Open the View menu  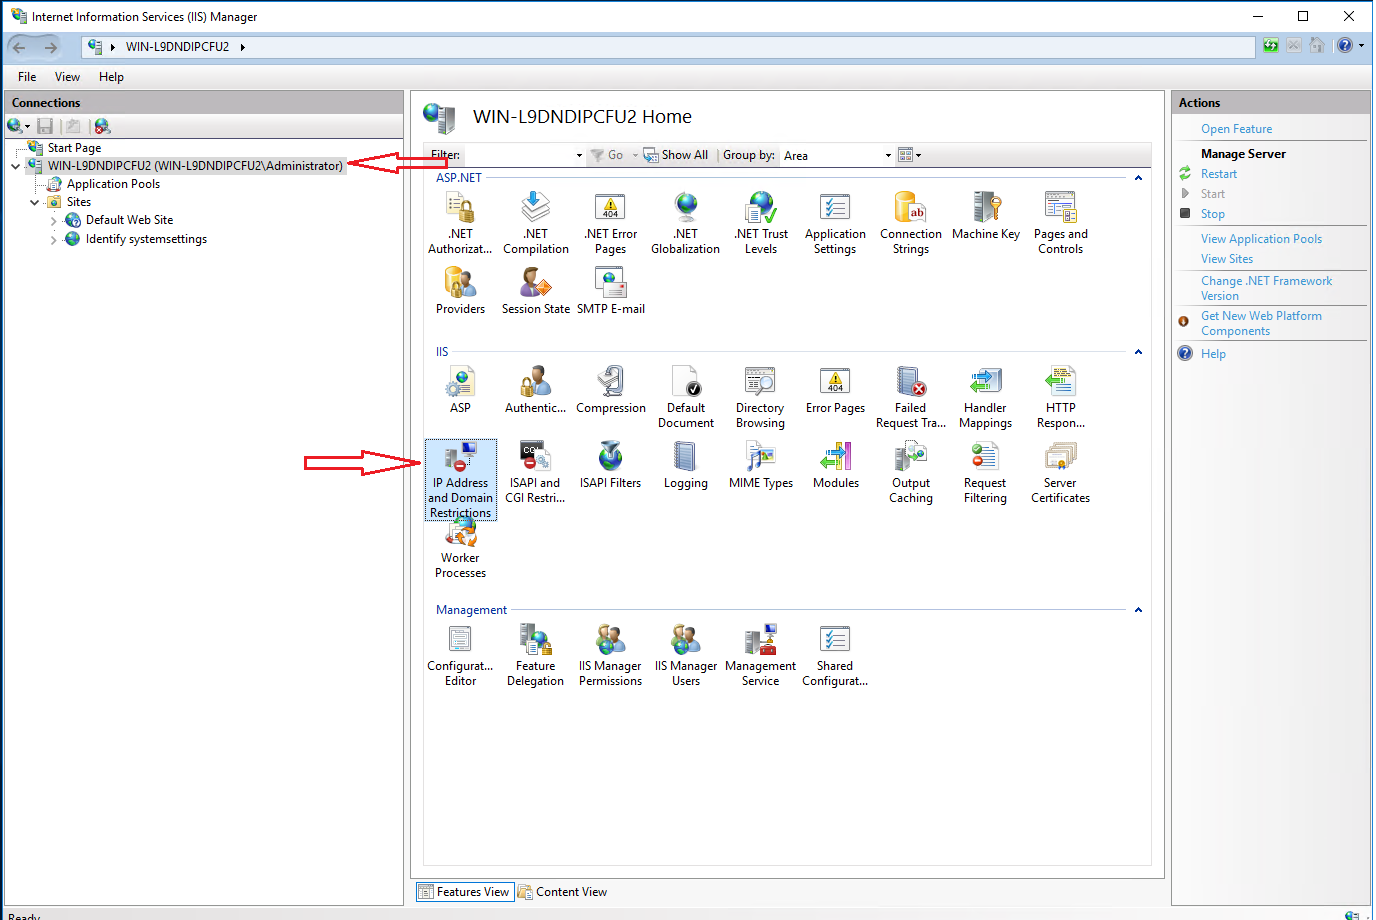pos(67,77)
